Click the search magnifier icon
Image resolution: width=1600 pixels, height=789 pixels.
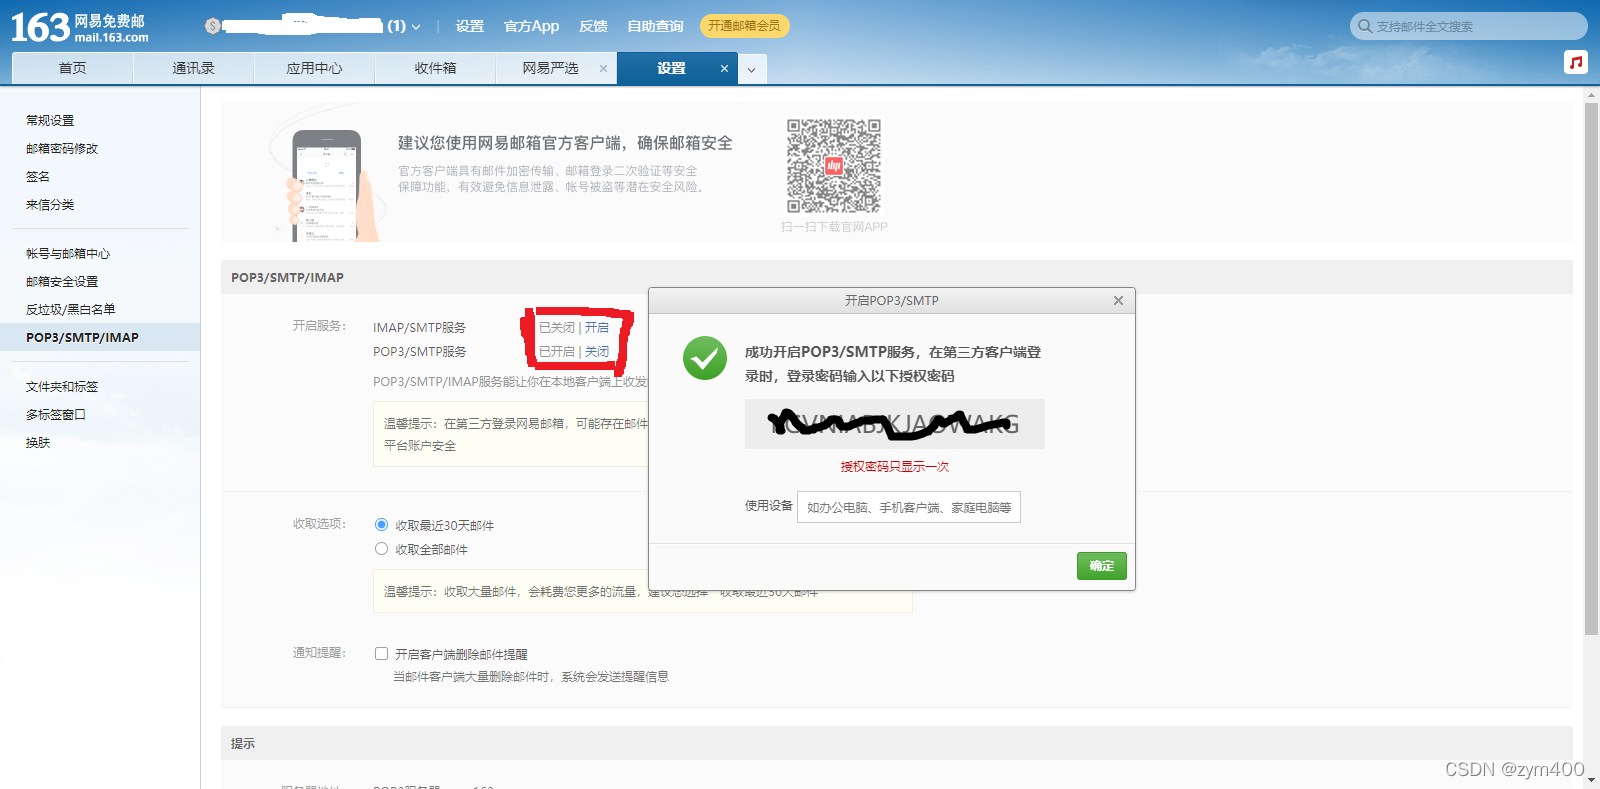coord(1364,26)
